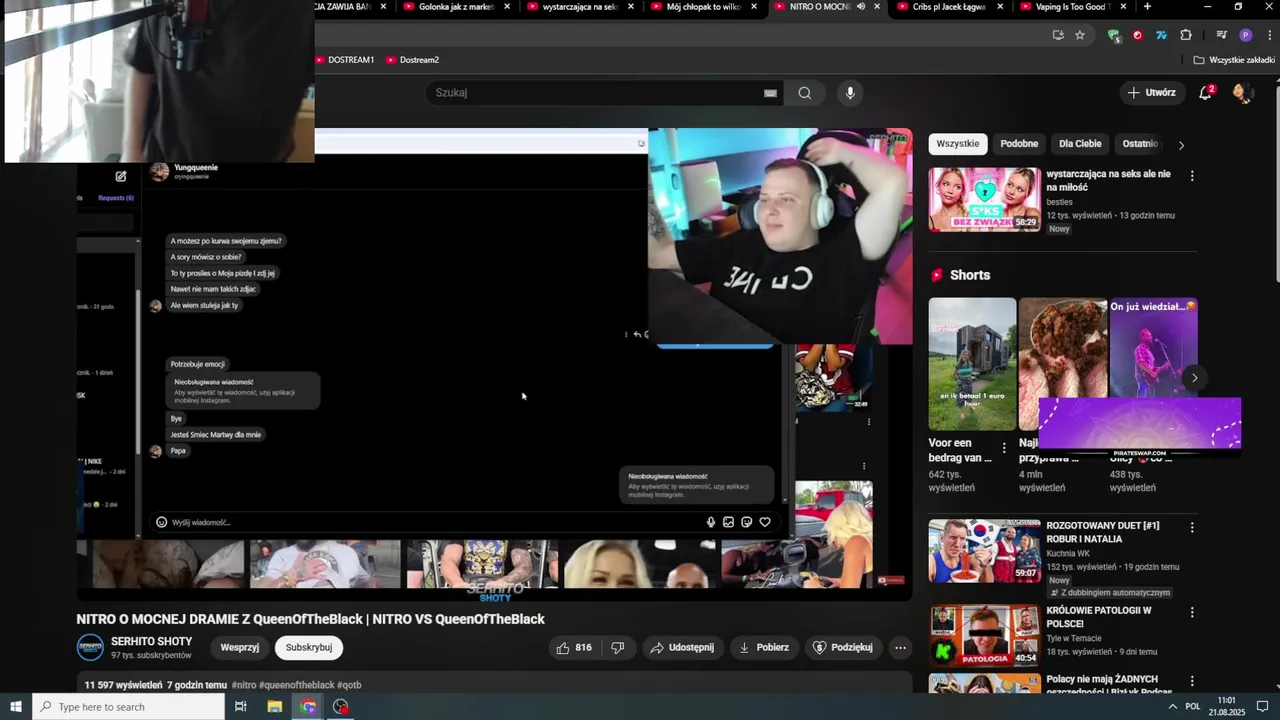The width and height of the screenshot is (1280, 720).
Task: Switch to 'Golonka jak z market' tab
Action: point(456,7)
